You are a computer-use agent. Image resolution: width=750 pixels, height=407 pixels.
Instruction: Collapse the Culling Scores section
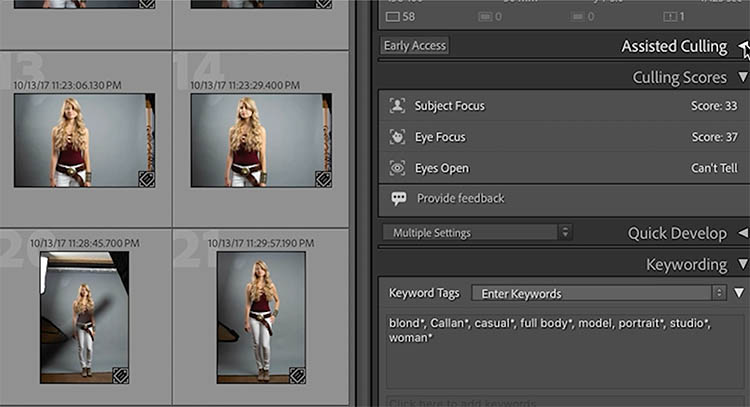tap(742, 77)
